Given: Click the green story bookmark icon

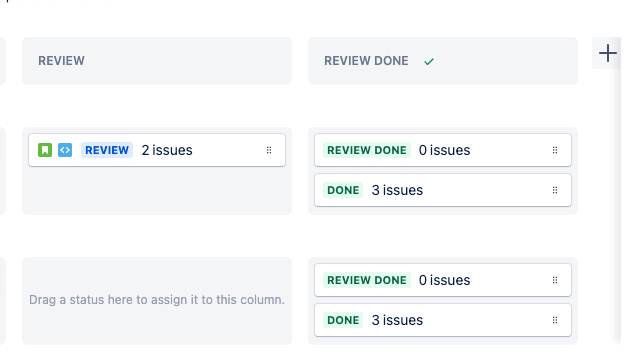Looking at the screenshot, I should pos(45,150).
